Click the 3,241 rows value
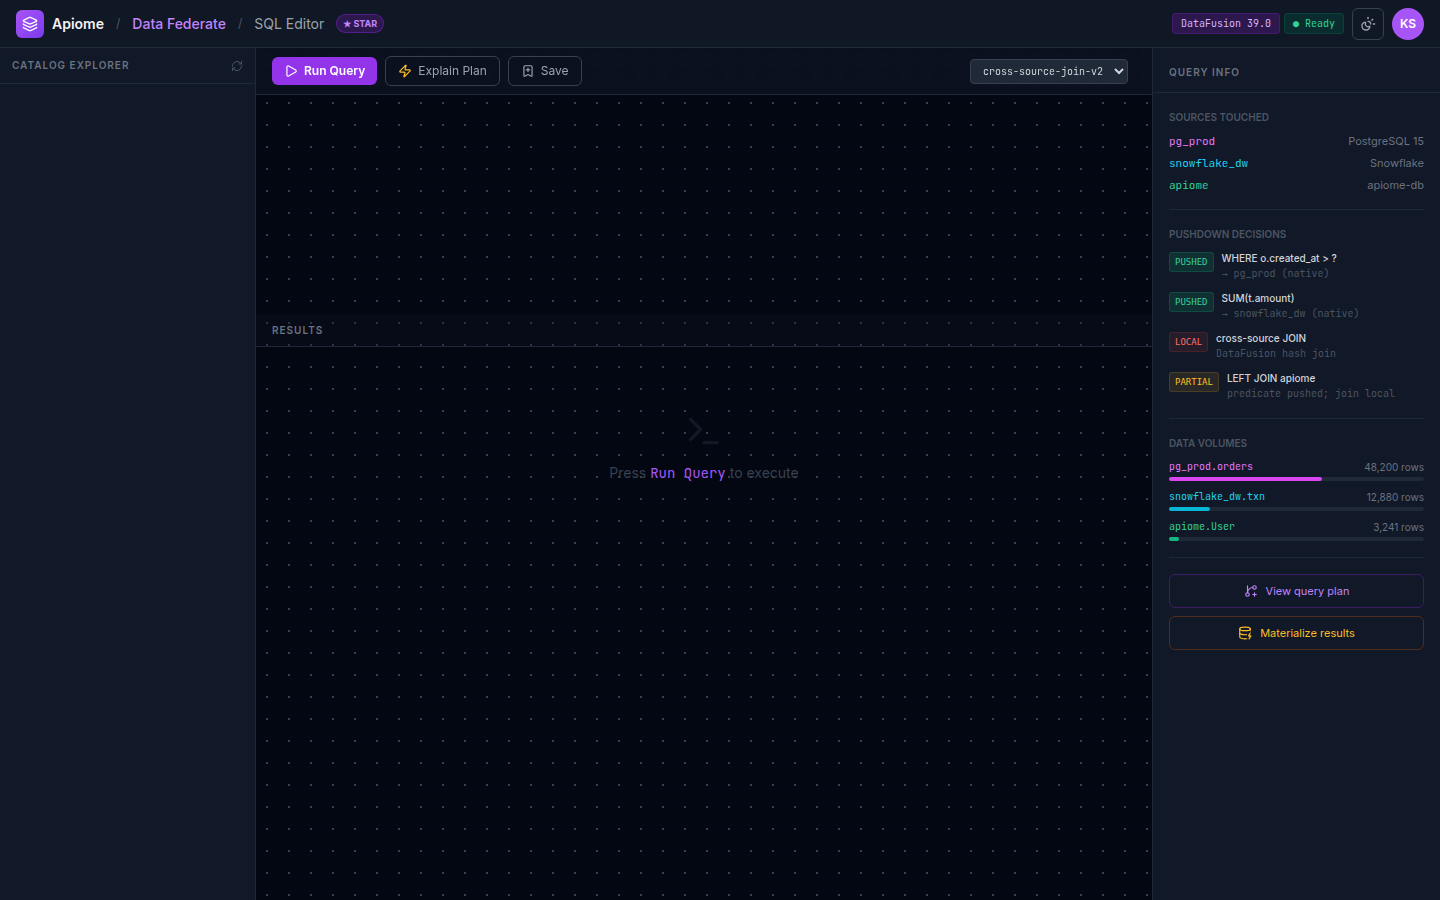The height and width of the screenshot is (900, 1440). [1398, 528]
